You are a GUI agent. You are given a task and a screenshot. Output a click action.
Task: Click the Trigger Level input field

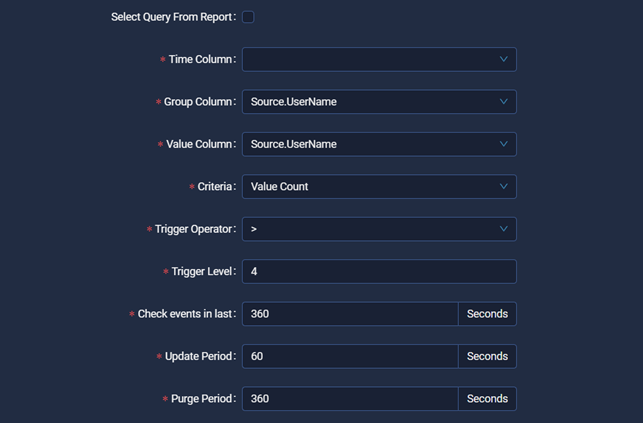click(378, 272)
